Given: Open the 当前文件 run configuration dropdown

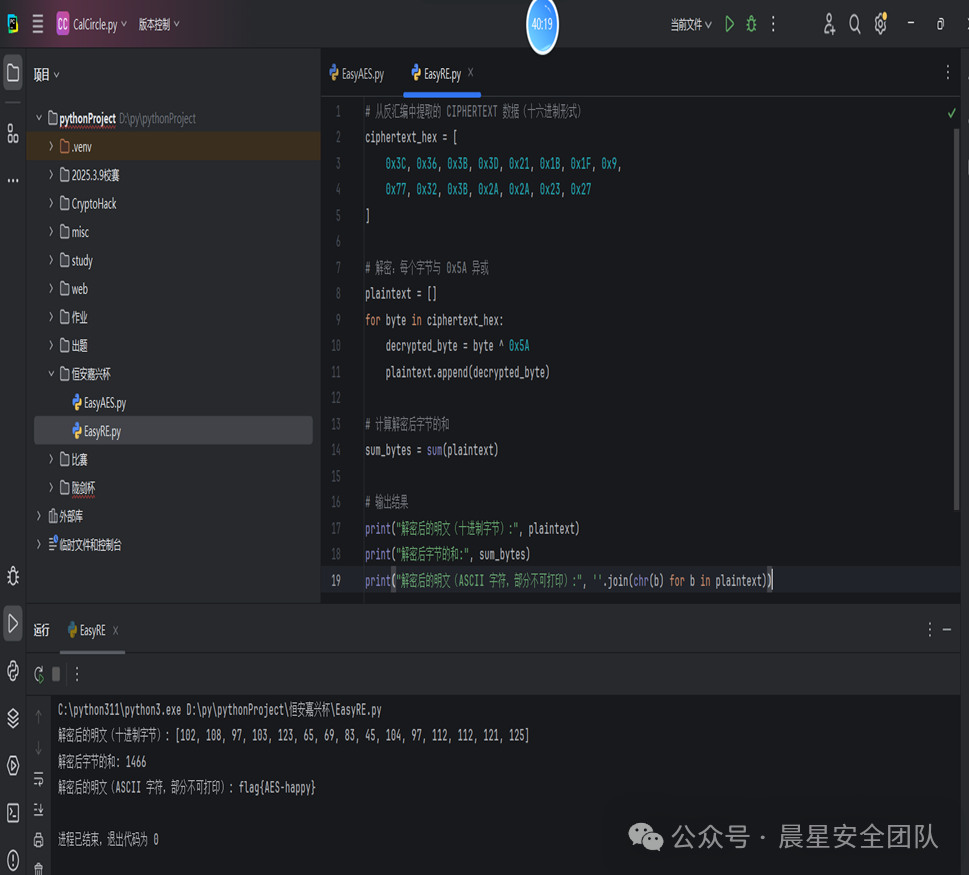Looking at the screenshot, I should 691,24.
